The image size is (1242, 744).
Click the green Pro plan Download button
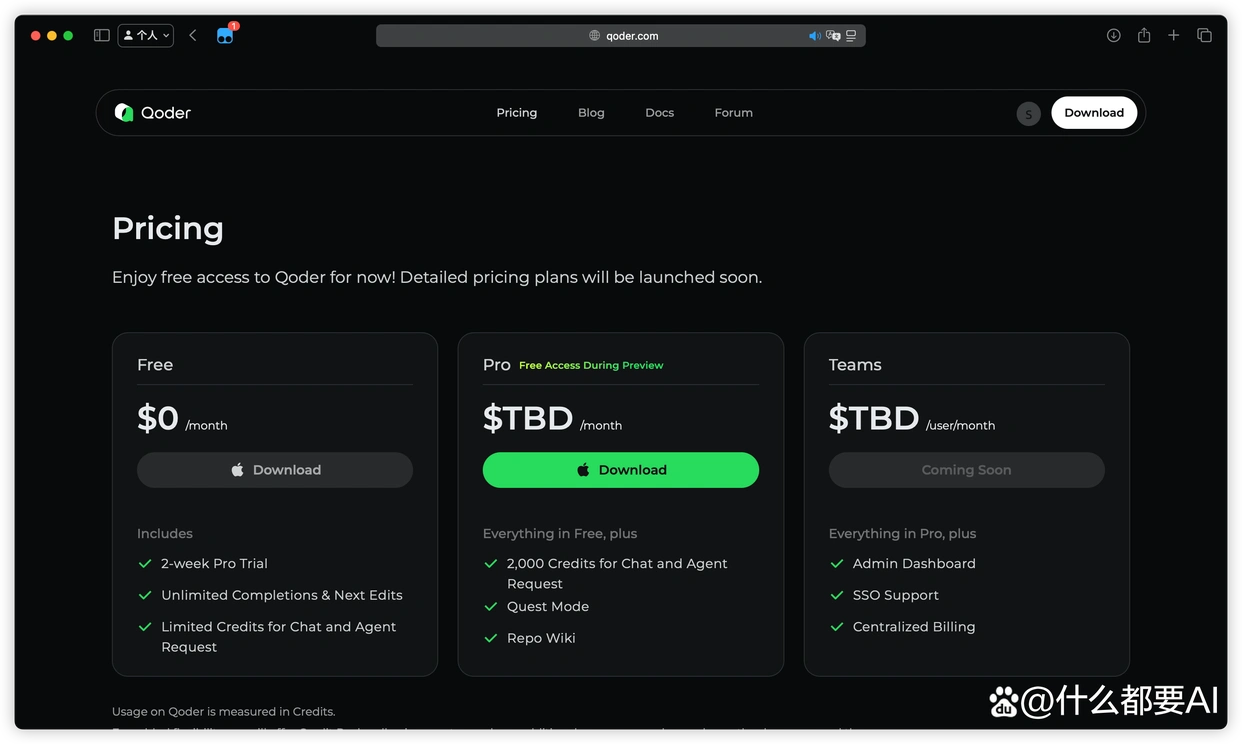click(620, 470)
